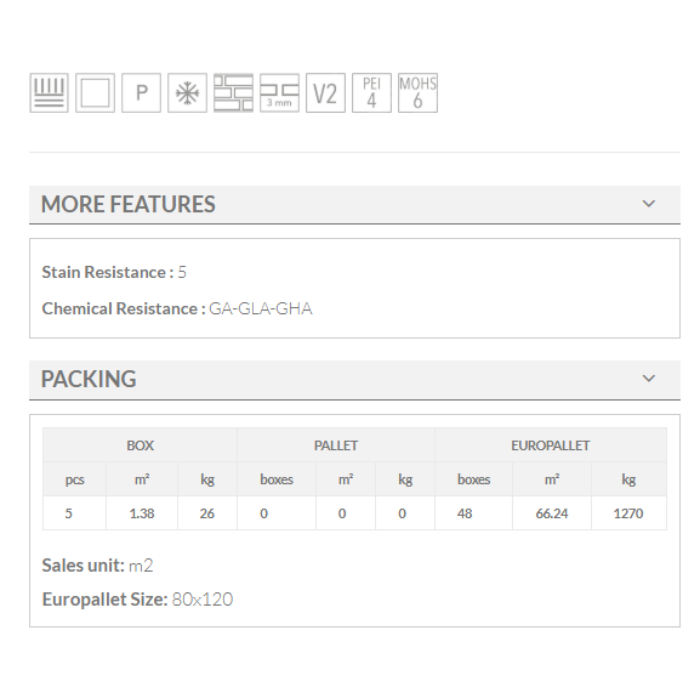Click the V2 shade variation icon
The width and height of the screenshot is (700, 700).
pyautogui.click(x=325, y=94)
